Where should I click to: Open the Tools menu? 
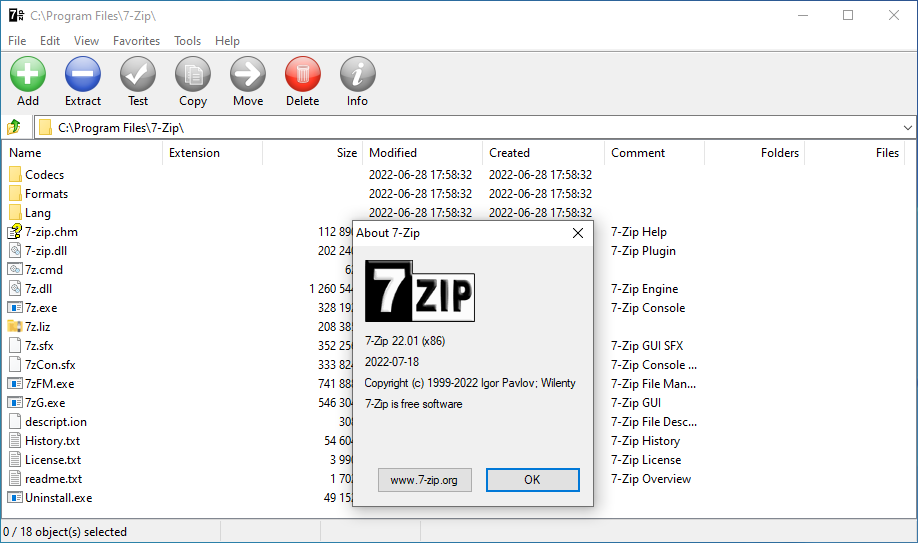point(187,41)
